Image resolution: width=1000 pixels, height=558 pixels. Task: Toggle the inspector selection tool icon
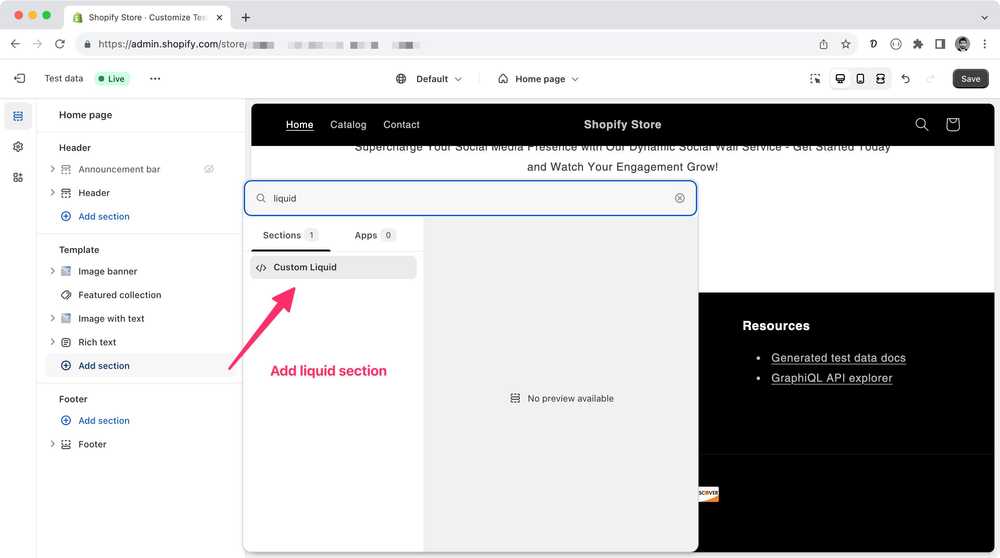tap(815, 79)
